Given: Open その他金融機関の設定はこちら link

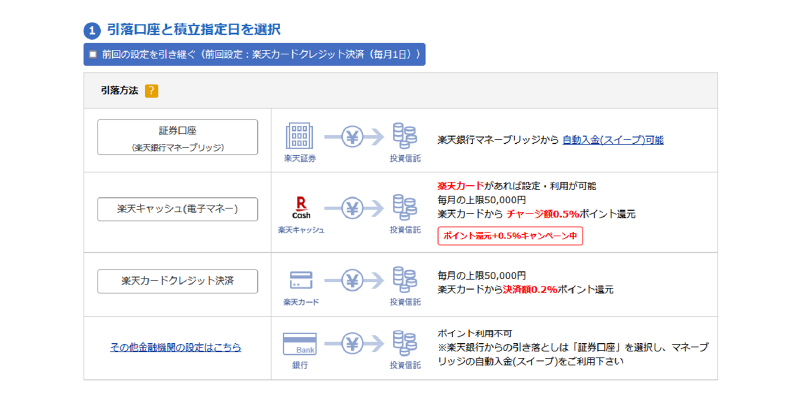Looking at the screenshot, I should point(175,347).
